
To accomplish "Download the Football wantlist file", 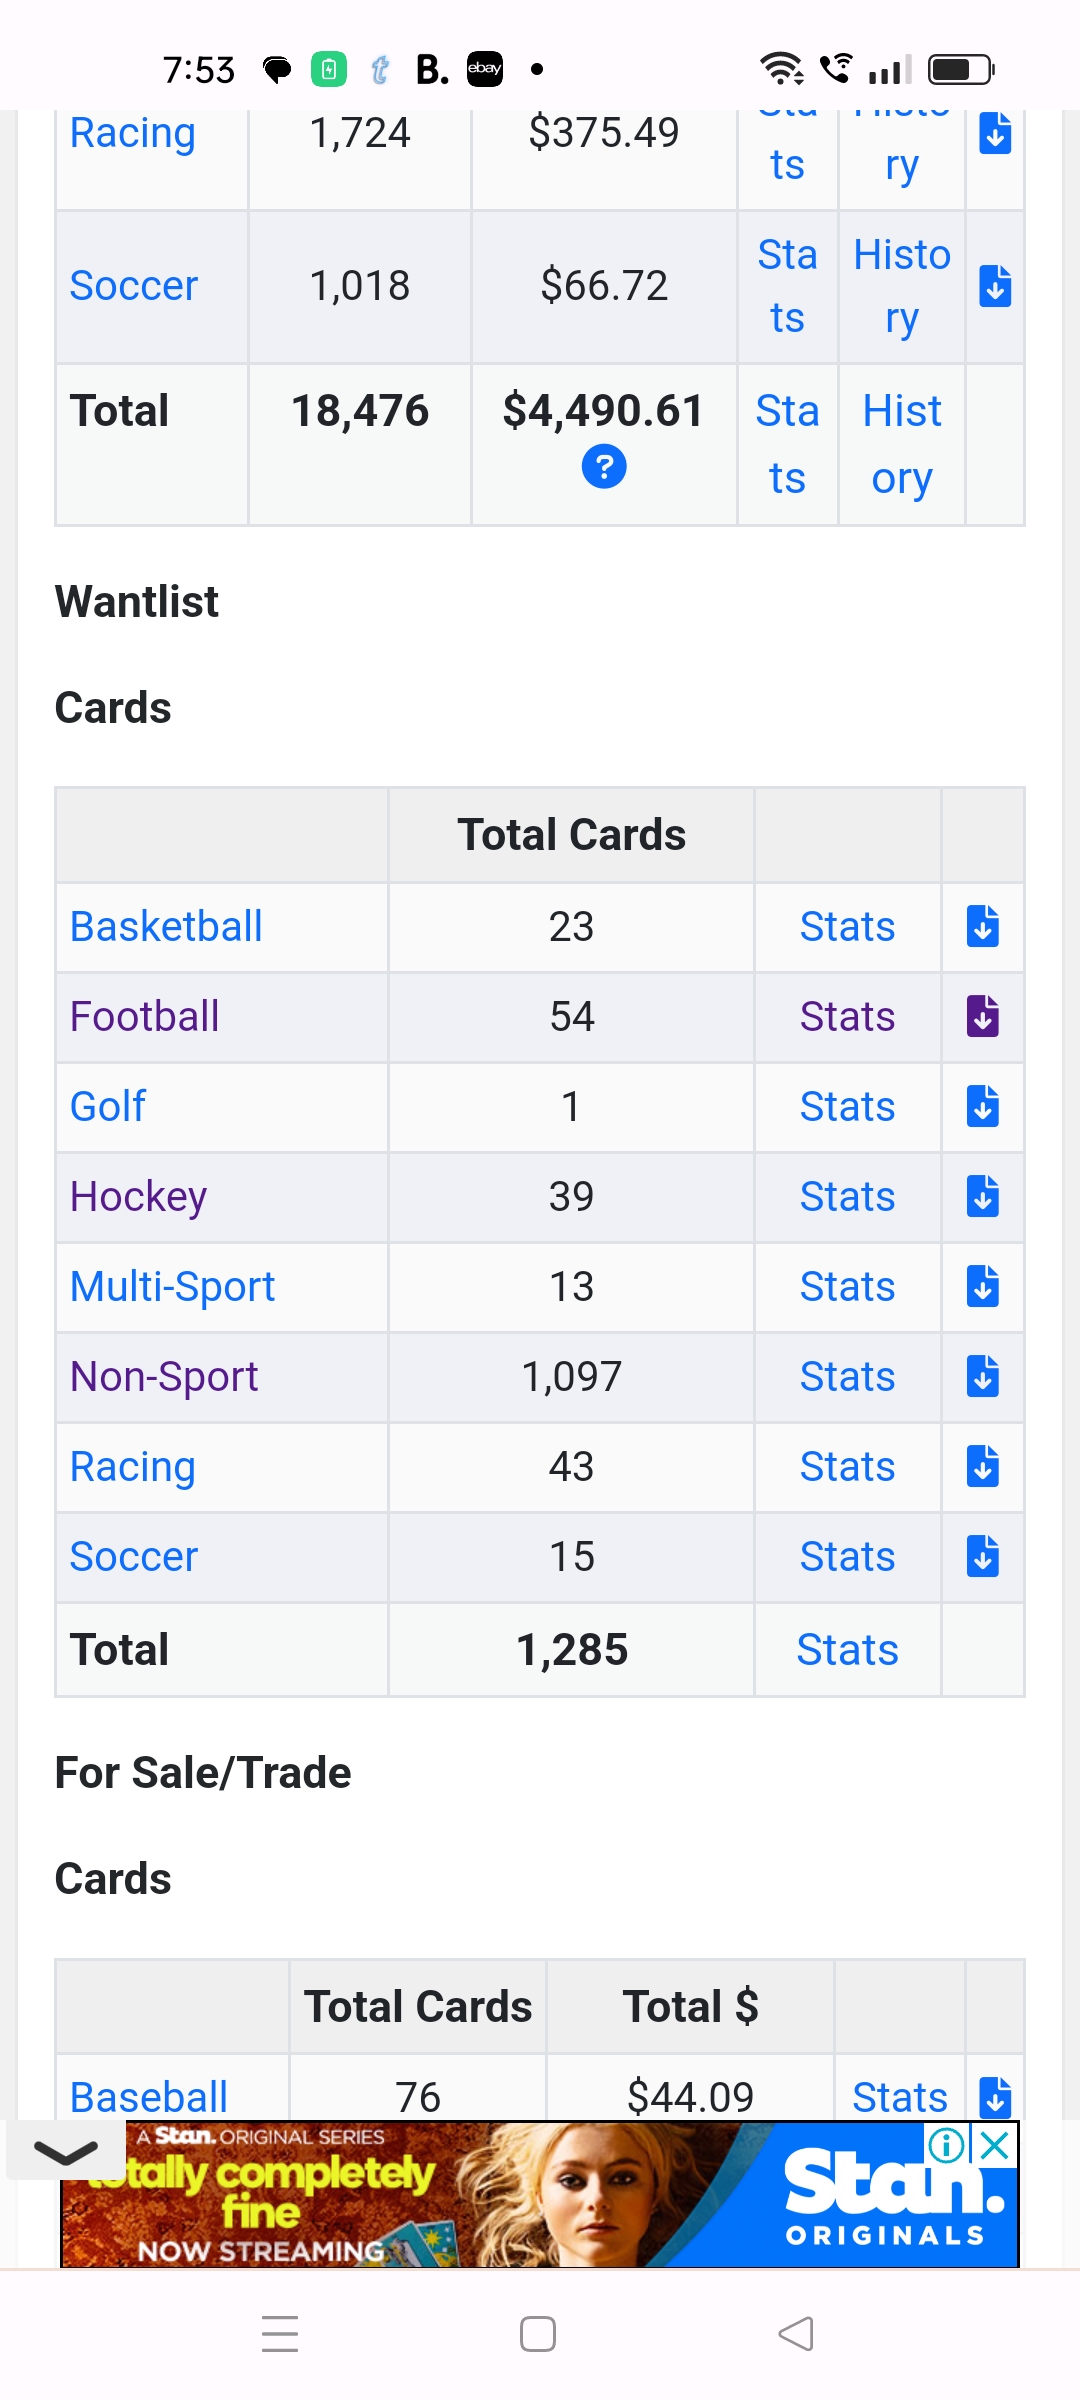I will (x=983, y=1016).
